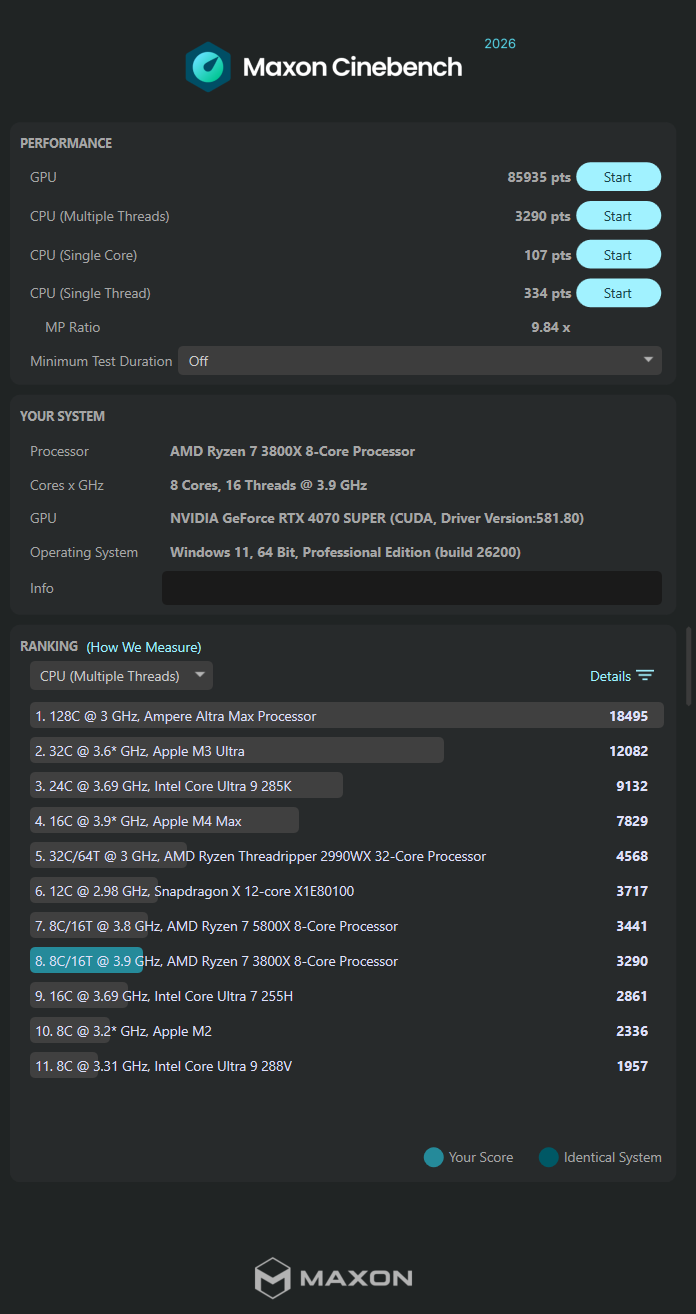696x1314 pixels.
Task: Select the Ampere Altra Max Processor ranking row
Action: [346, 716]
